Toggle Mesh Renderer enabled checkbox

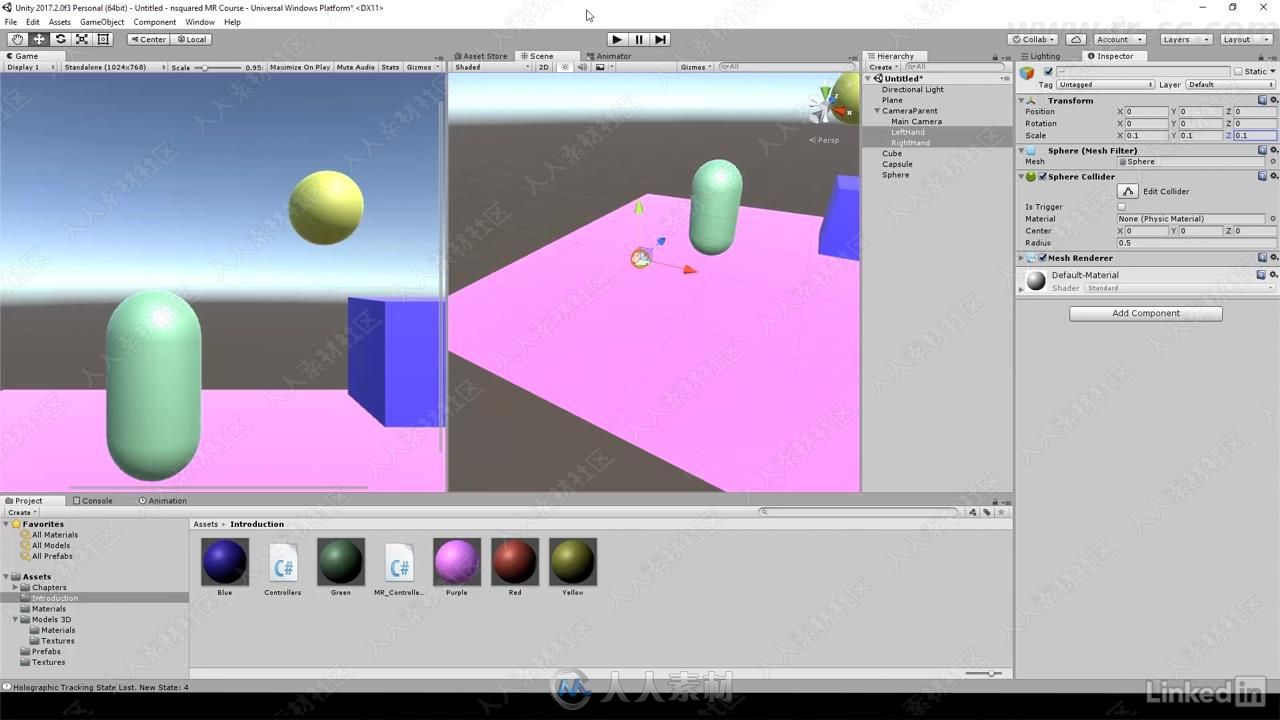(1043, 258)
